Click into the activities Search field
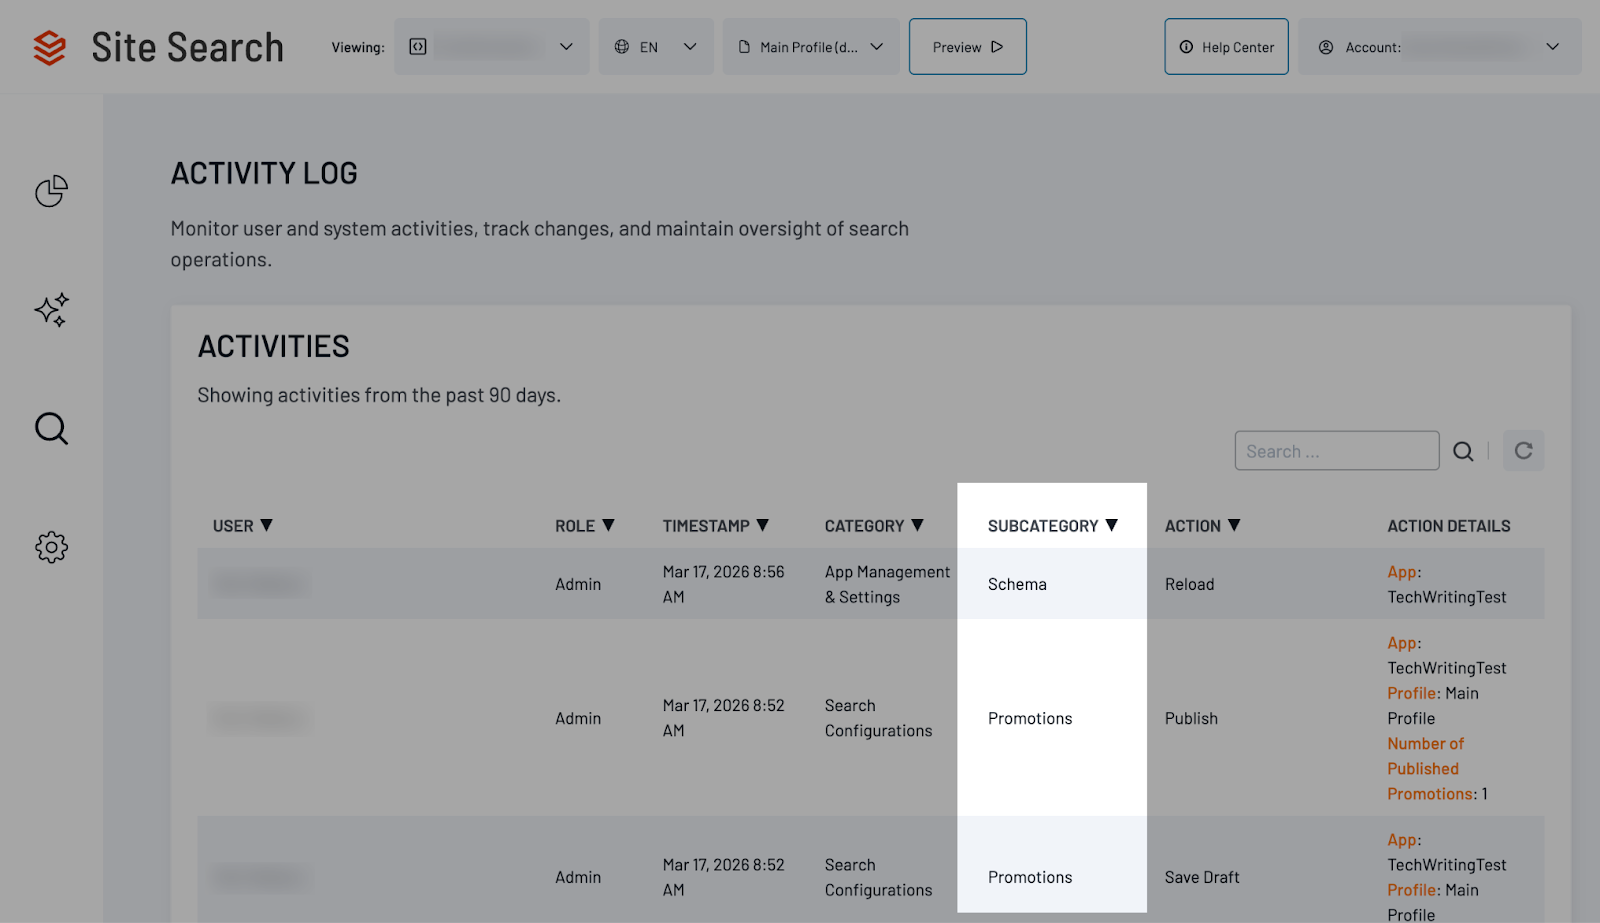The image size is (1600, 923). (x=1337, y=451)
